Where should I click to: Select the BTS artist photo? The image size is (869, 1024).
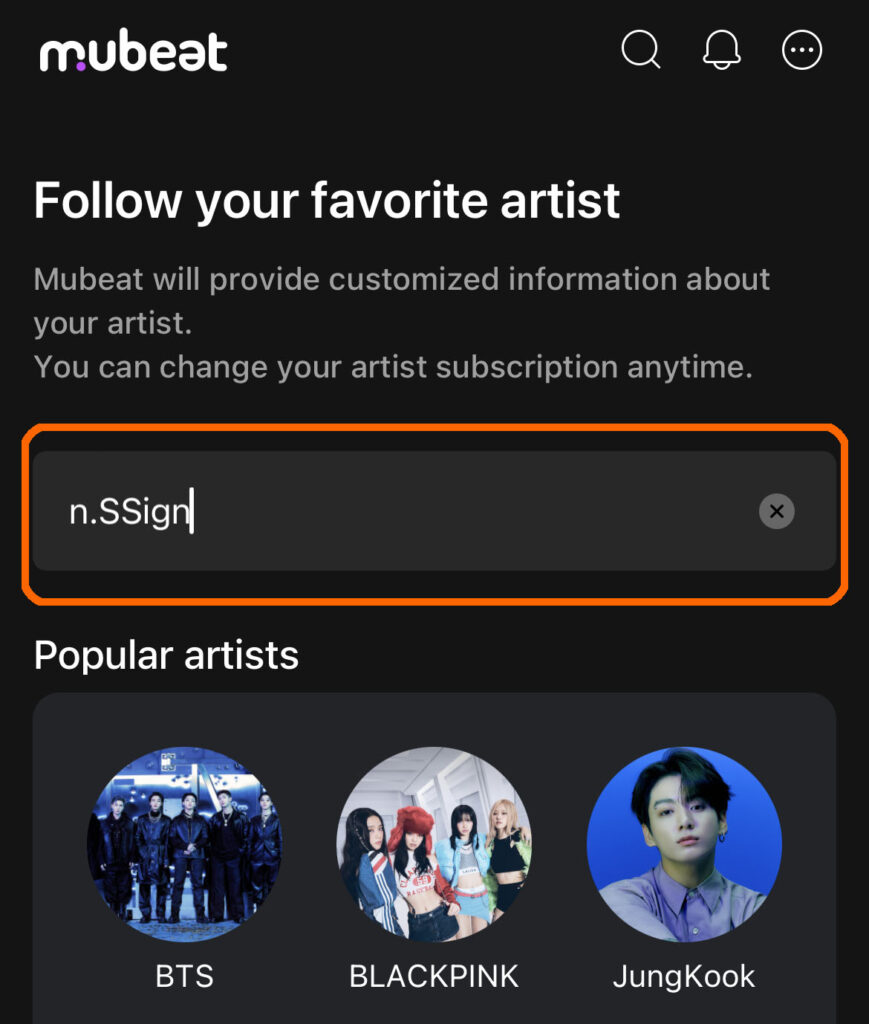185,844
